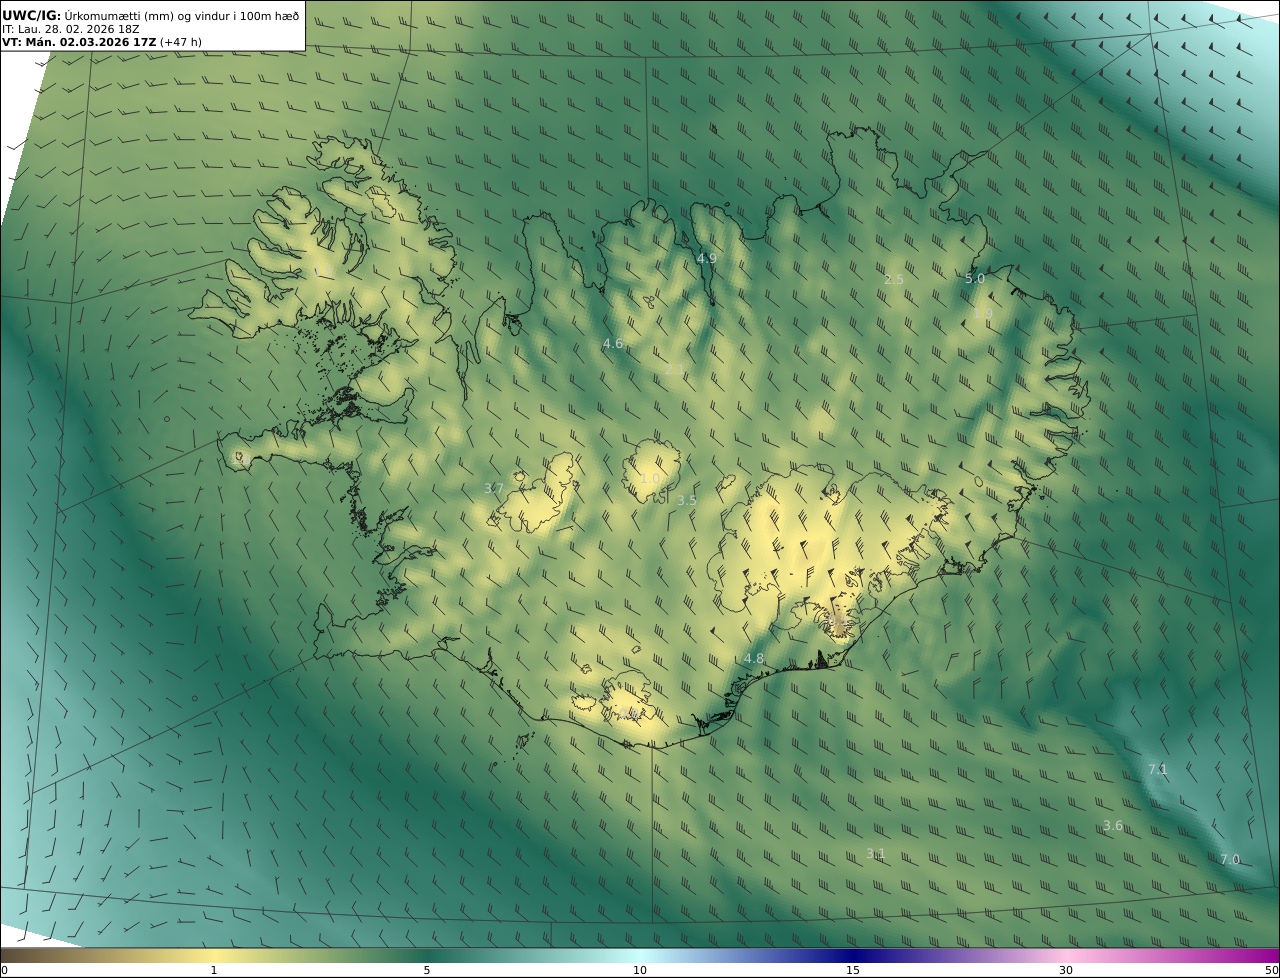The height and width of the screenshot is (978, 1280).
Task: Click the 3.5 value label on the map
Action: click(x=687, y=500)
